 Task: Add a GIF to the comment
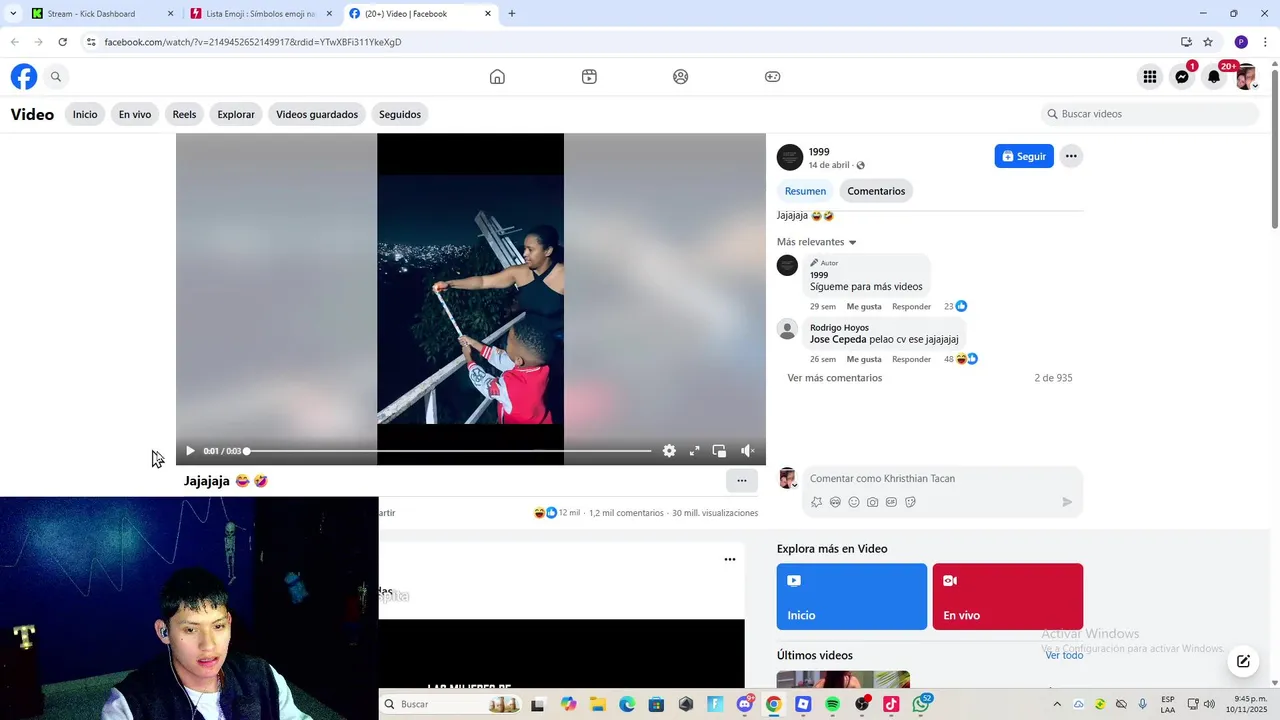[891, 502]
